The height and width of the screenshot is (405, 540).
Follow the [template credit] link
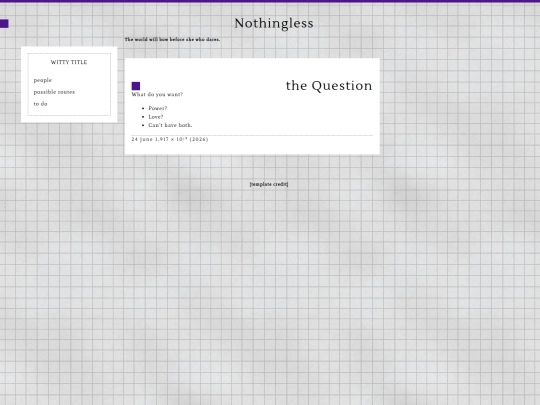click(269, 184)
